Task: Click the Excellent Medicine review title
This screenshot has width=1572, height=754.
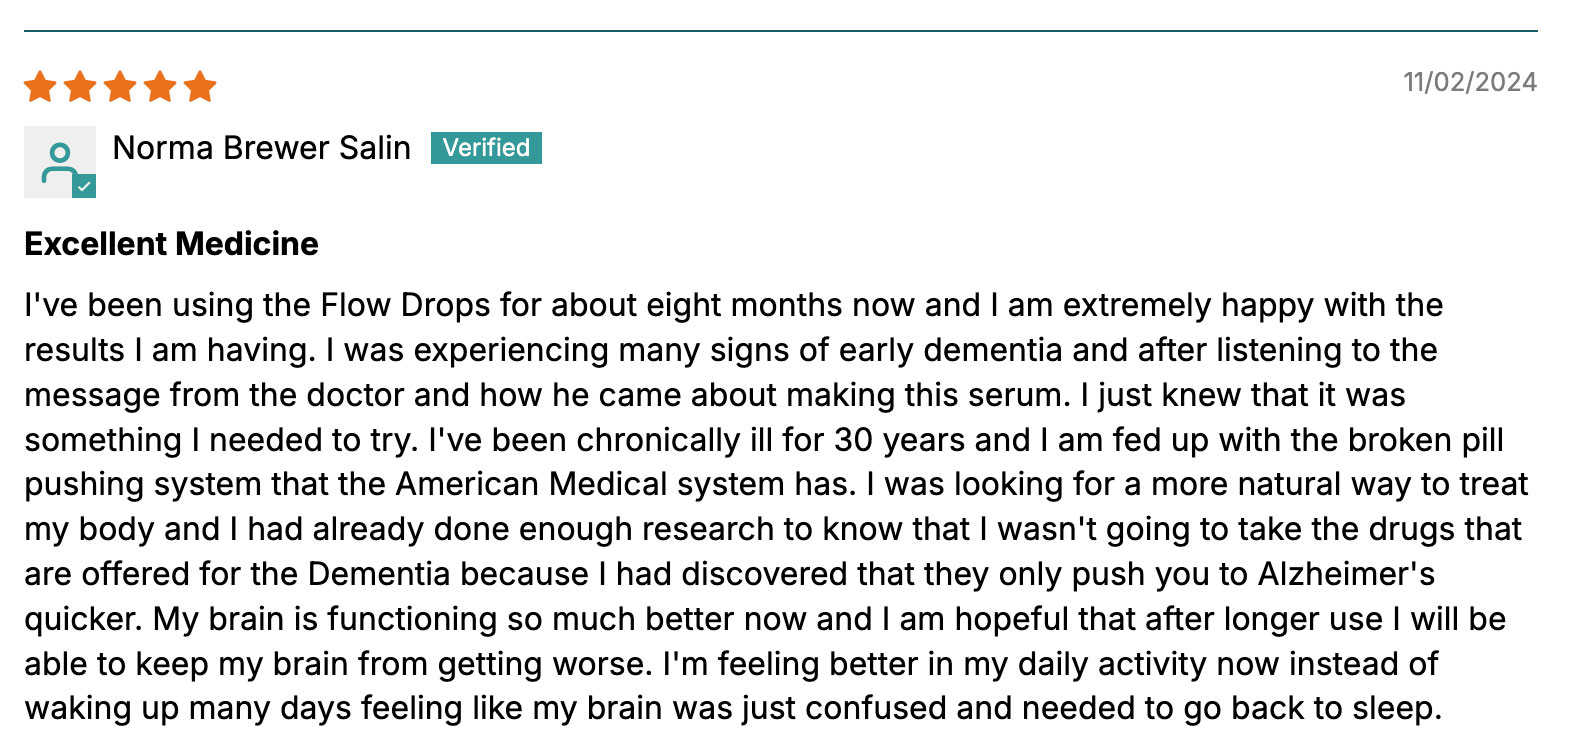Action: [171, 244]
